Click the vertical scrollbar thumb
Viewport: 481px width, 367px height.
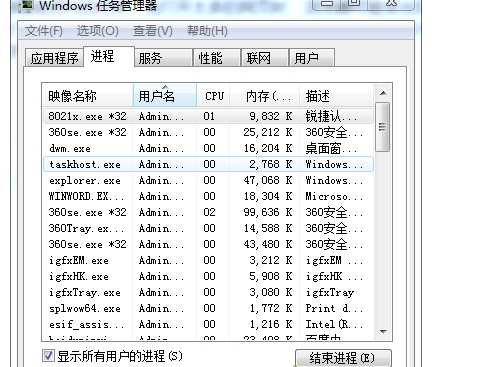click(383, 127)
